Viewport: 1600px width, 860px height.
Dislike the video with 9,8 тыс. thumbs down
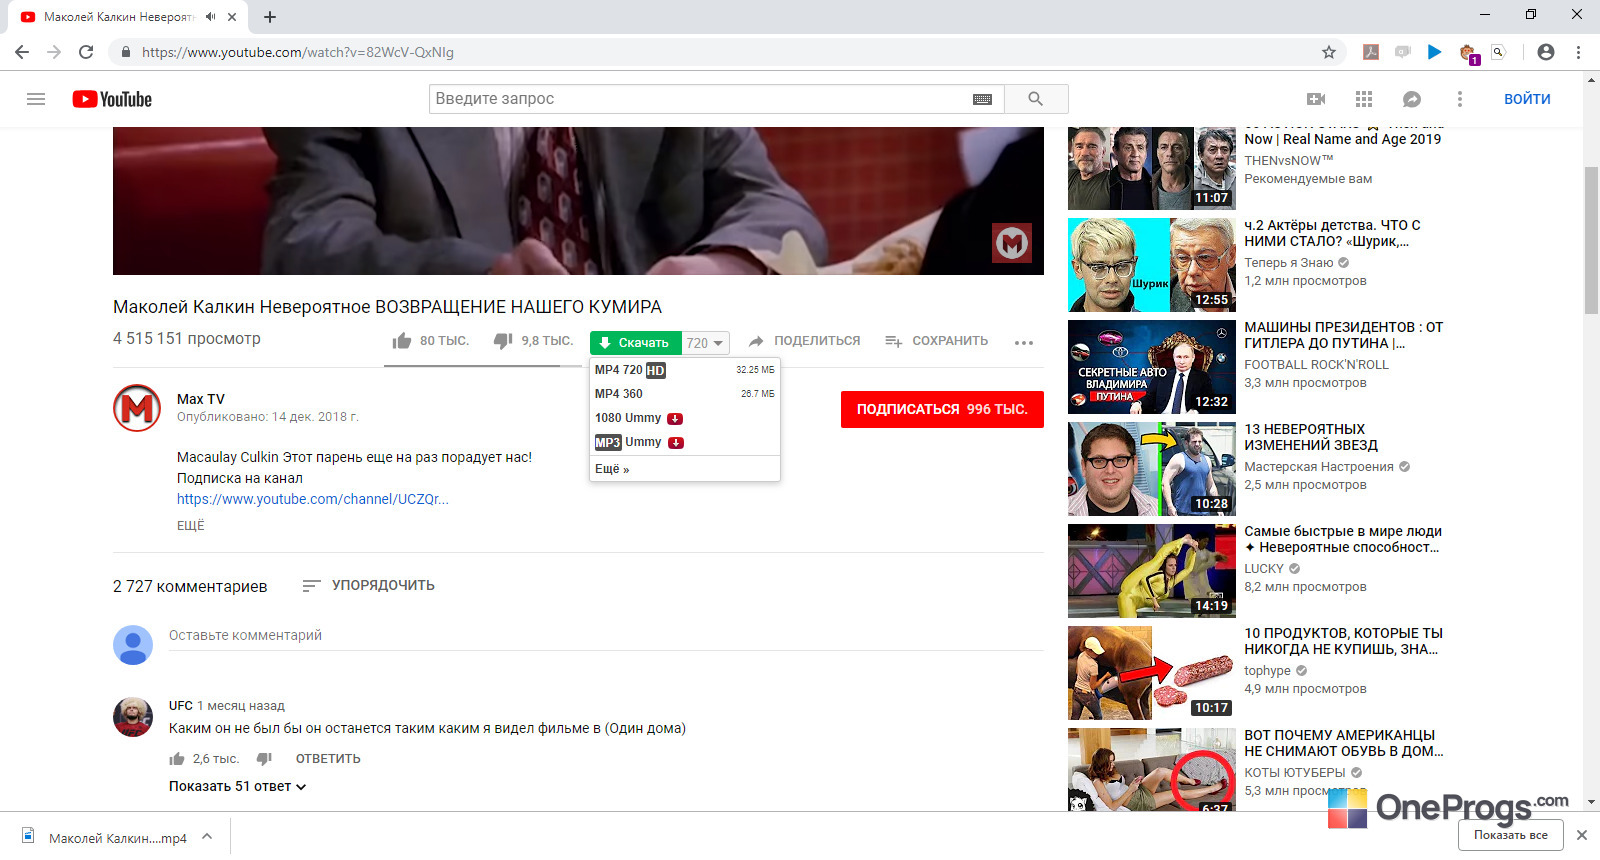tap(503, 341)
